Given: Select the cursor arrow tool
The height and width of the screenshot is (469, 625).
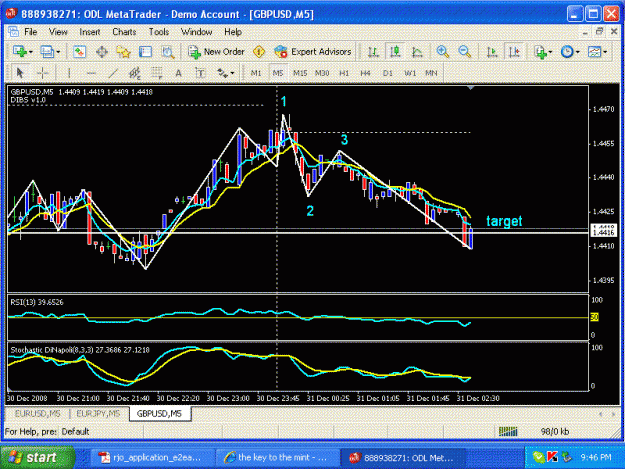Looking at the screenshot, I should 20,73.
